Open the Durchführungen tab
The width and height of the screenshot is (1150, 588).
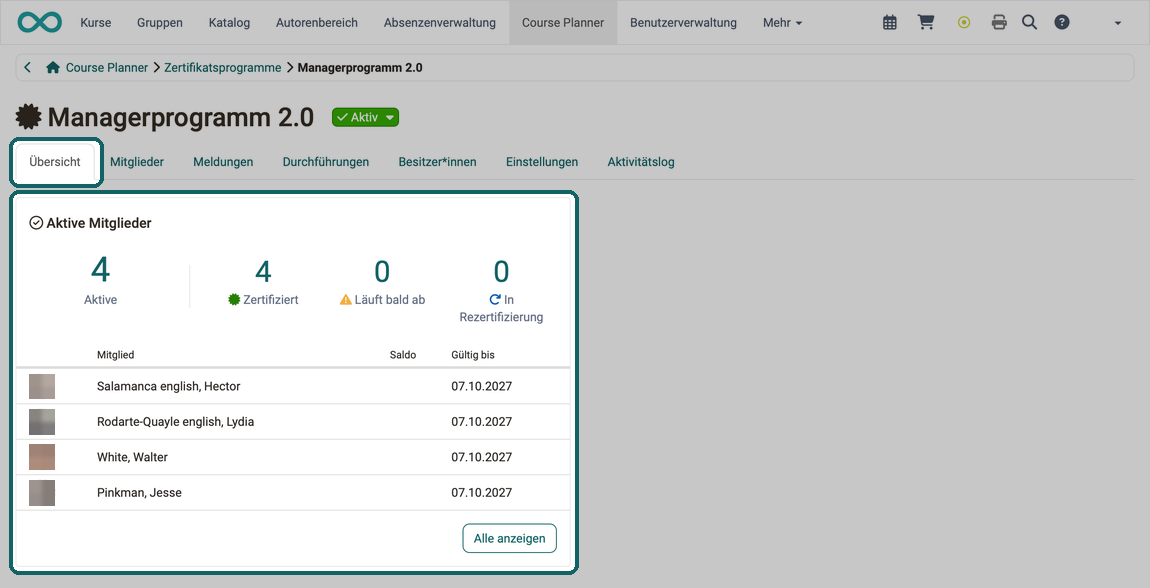(x=326, y=162)
